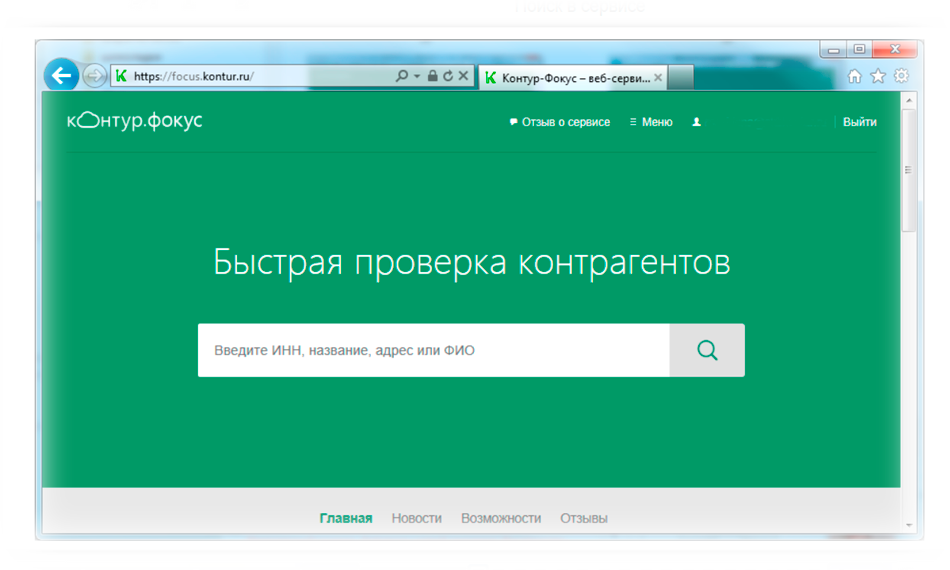Image resolution: width=950 pixels, height=570 pixels.
Task: Click the Выйти logout link
Action: pos(860,122)
